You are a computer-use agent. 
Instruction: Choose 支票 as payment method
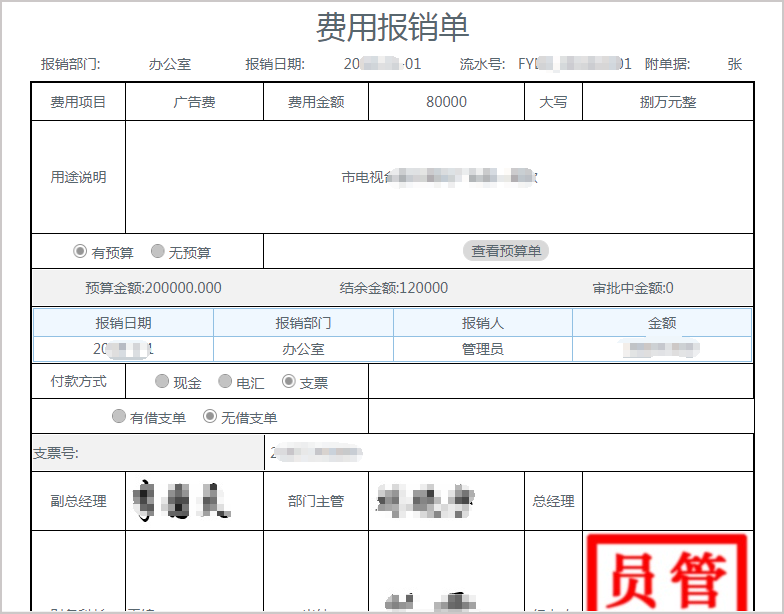pos(288,381)
